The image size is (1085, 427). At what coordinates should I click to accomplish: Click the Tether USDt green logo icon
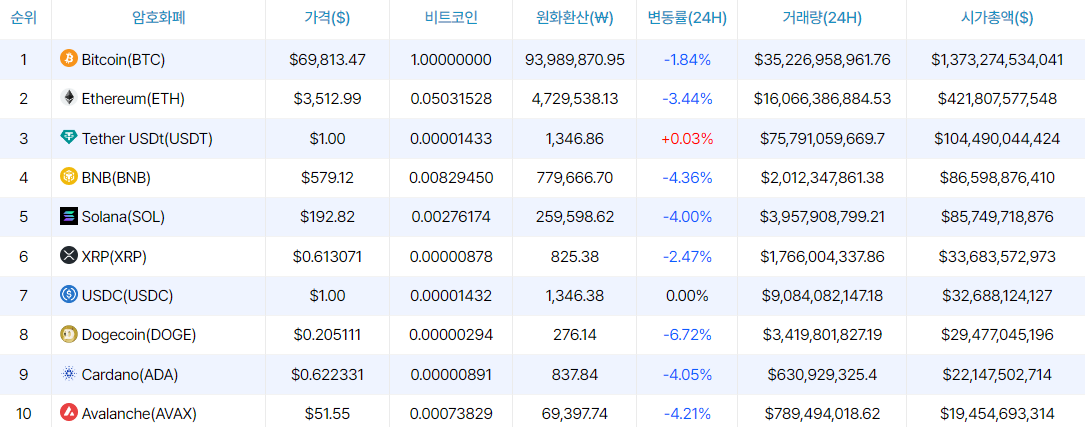(69, 138)
